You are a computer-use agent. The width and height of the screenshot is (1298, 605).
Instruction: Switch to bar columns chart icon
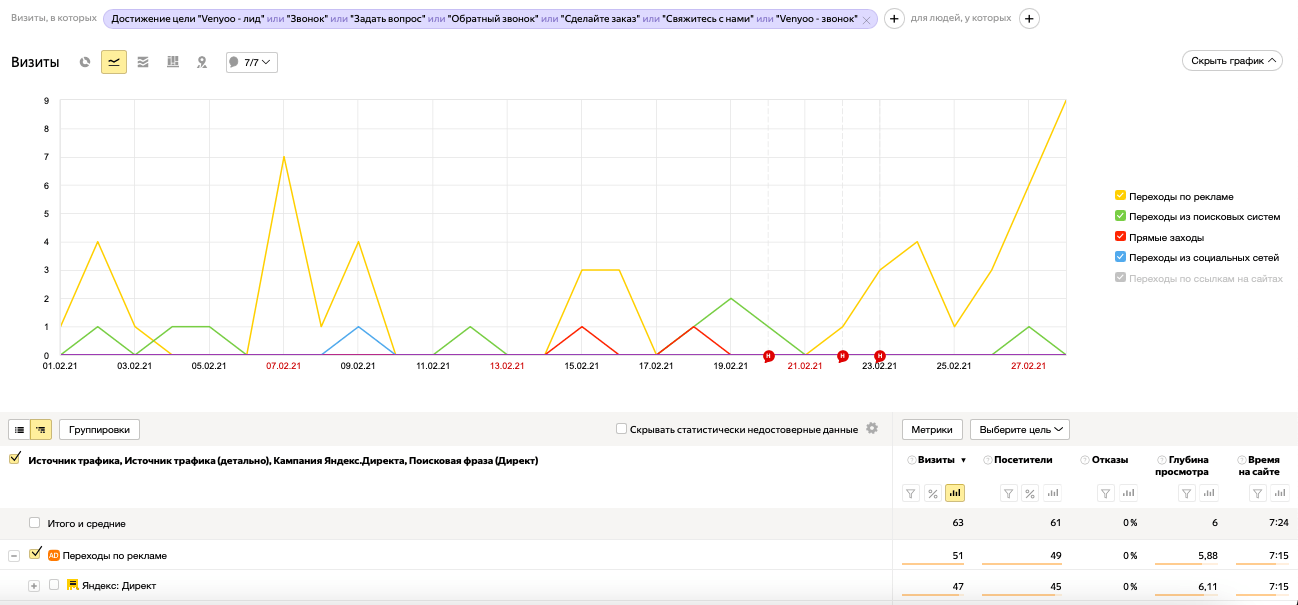click(172, 62)
